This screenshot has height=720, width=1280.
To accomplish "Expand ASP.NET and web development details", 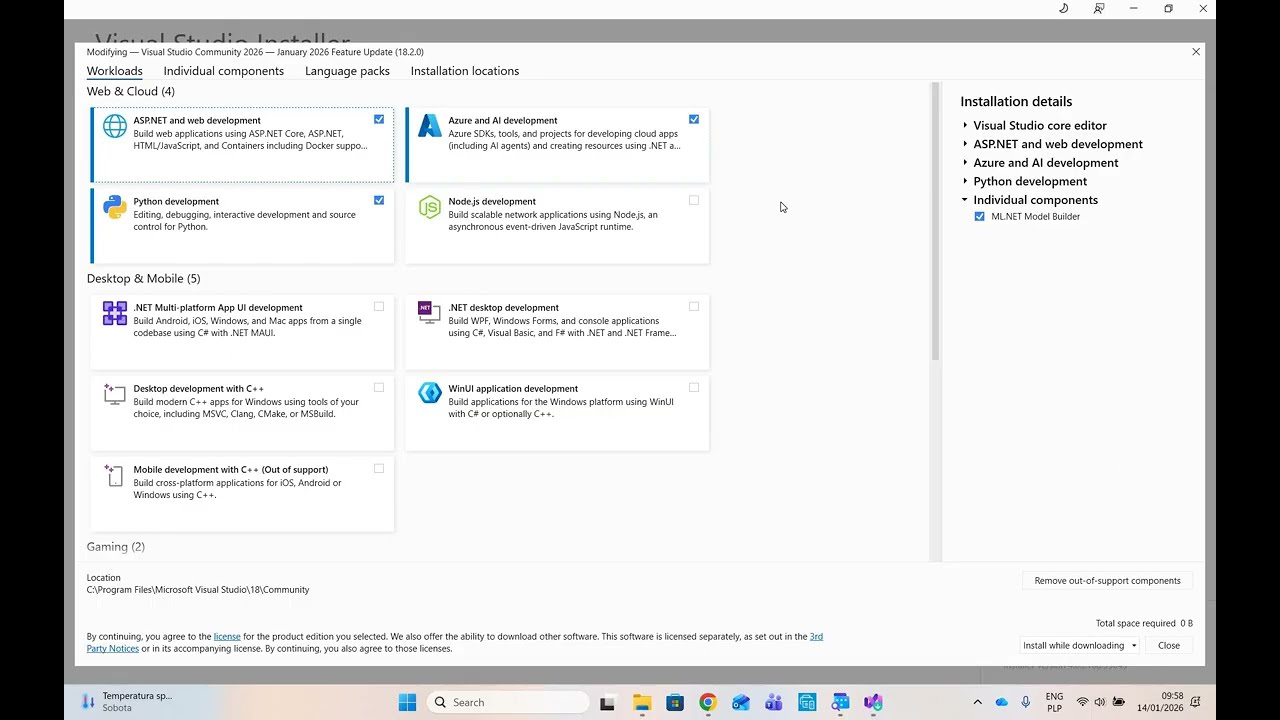I will point(965,144).
